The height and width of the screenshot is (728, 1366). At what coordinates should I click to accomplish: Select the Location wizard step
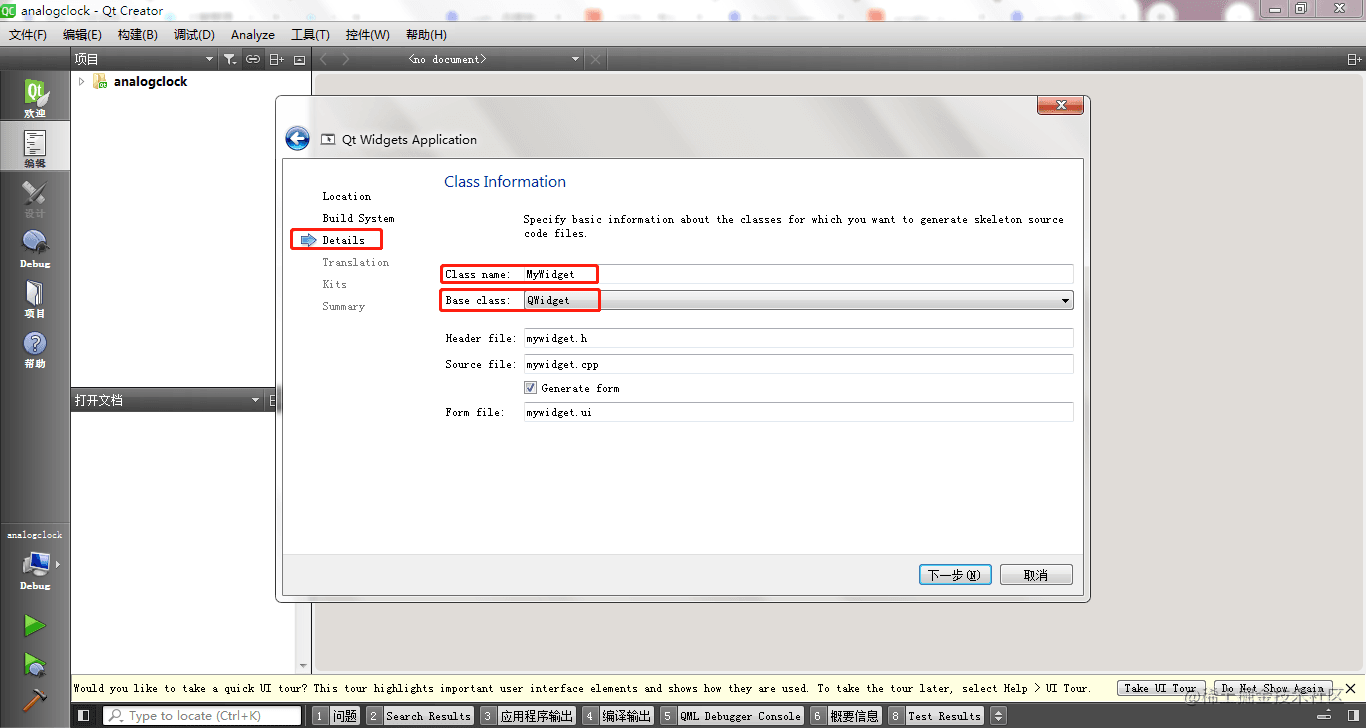tap(346, 196)
